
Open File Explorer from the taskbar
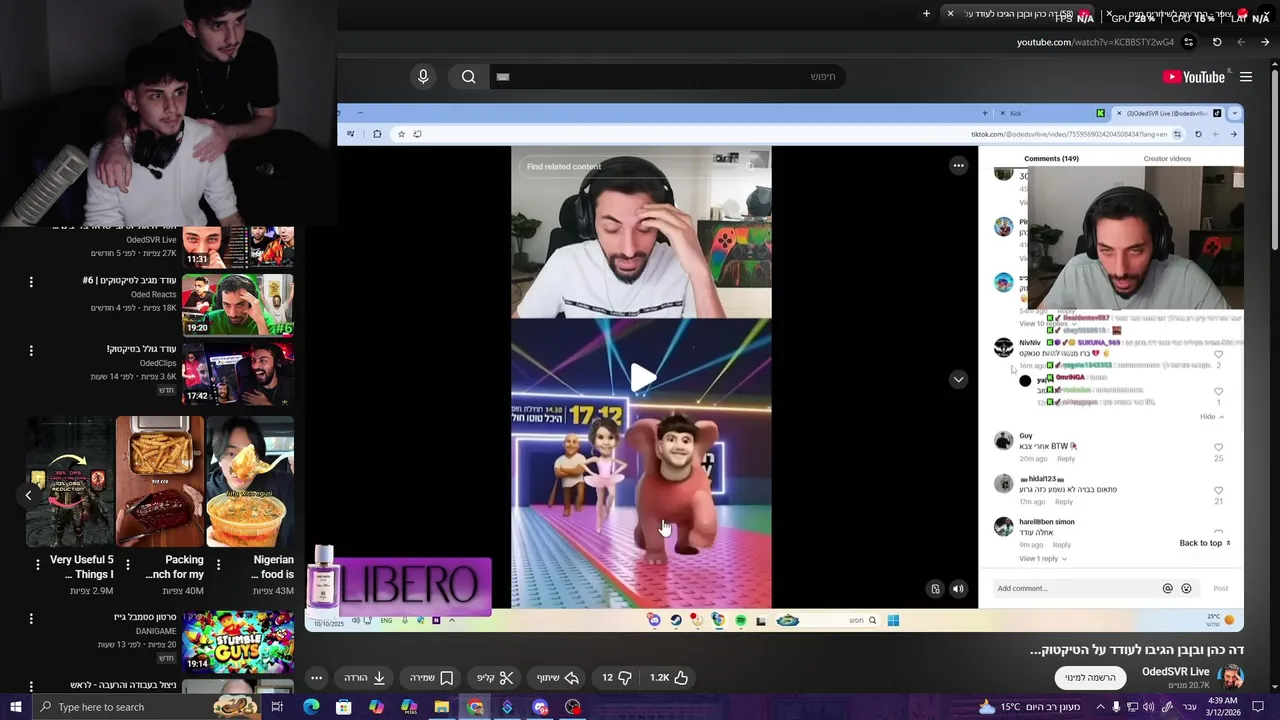click(x=441, y=707)
